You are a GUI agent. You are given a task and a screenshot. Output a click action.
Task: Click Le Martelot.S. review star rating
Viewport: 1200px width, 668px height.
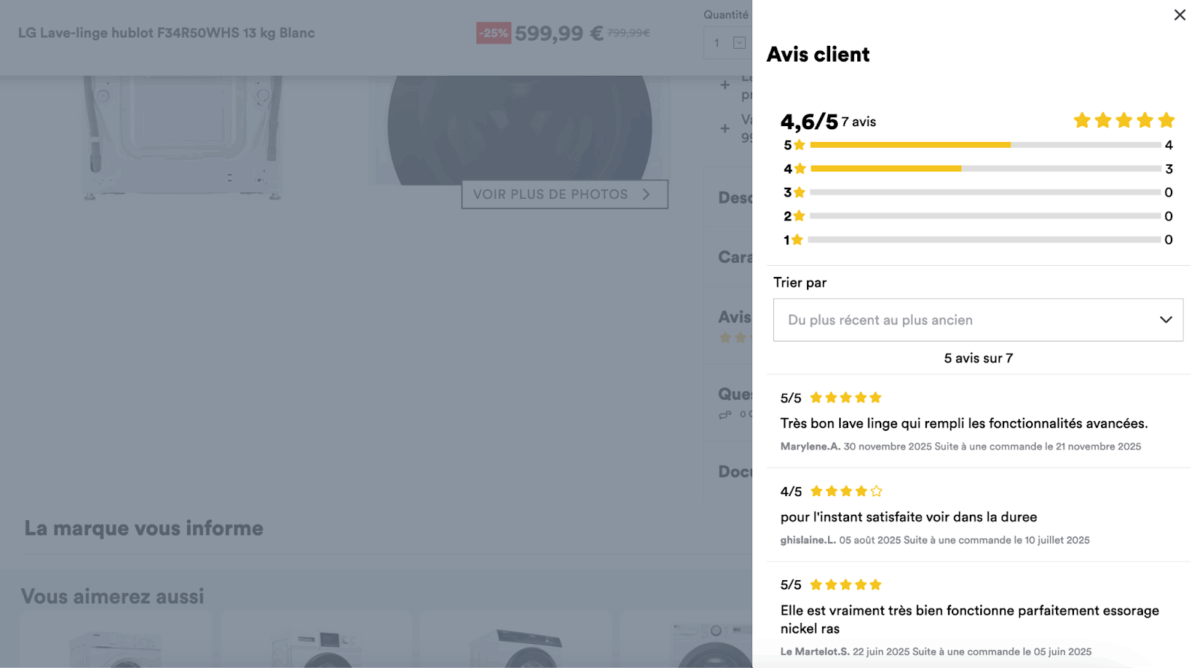[x=846, y=585]
